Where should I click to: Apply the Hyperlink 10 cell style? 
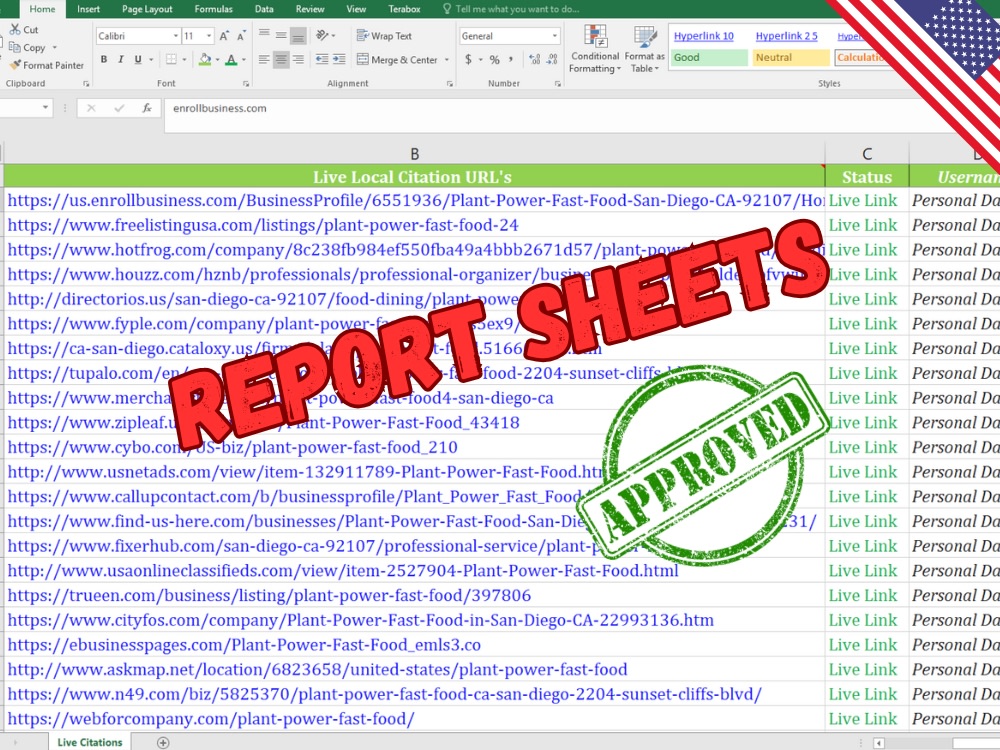point(703,36)
